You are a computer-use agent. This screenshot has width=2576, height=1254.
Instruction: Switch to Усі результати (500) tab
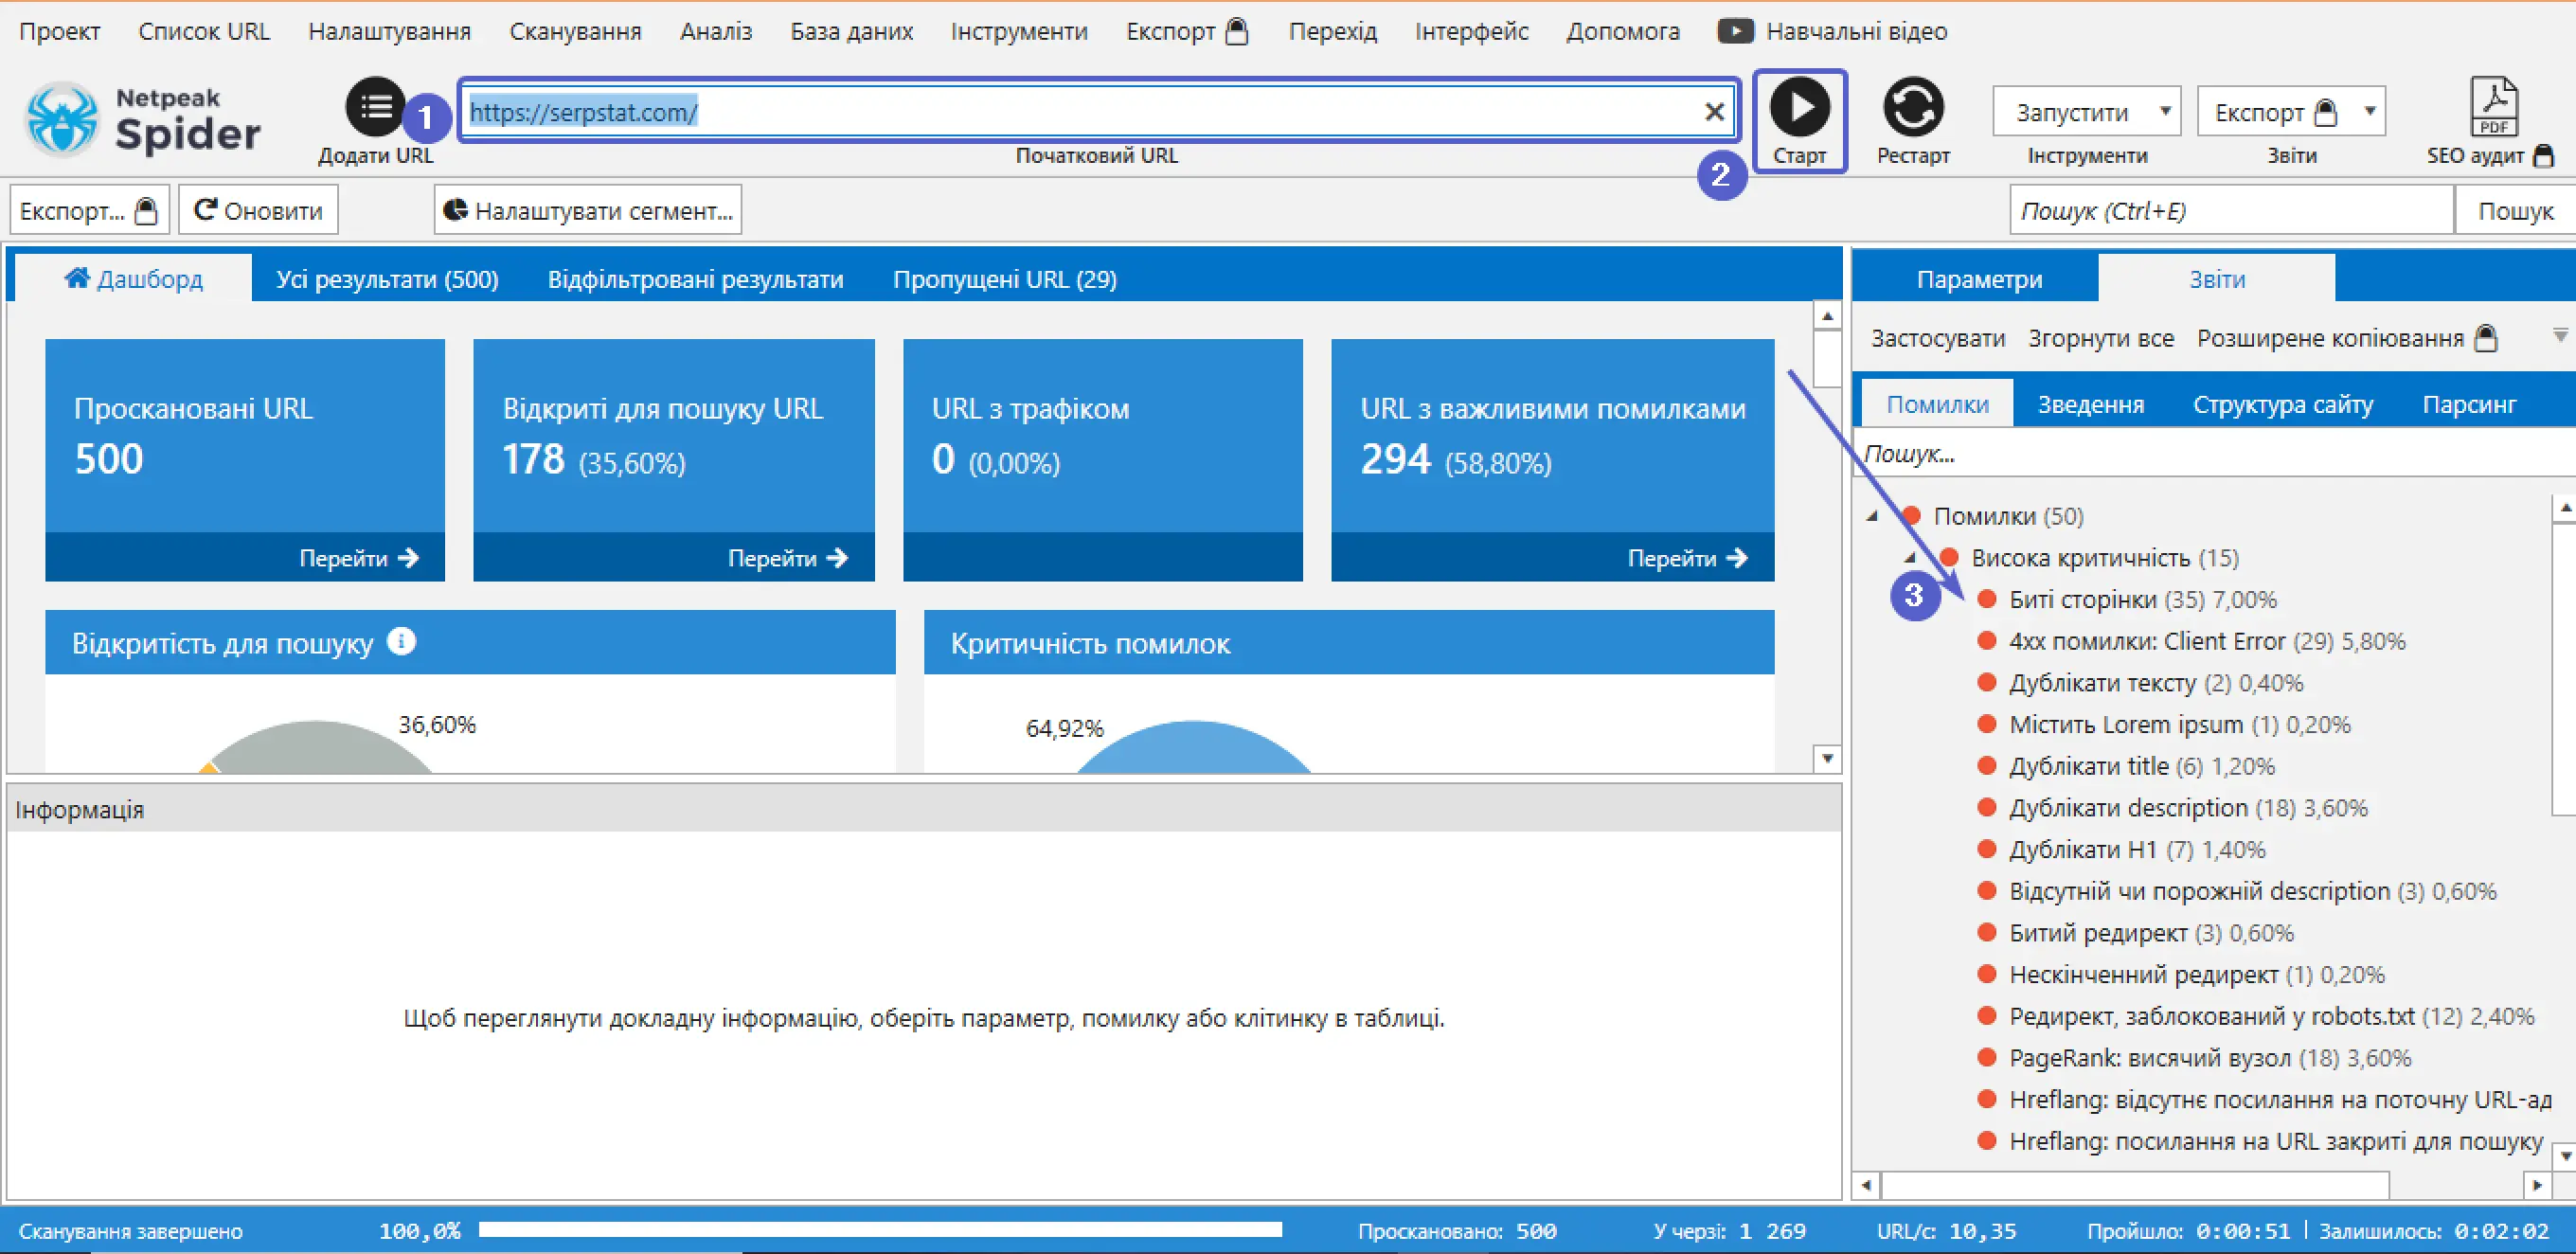pos(387,279)
